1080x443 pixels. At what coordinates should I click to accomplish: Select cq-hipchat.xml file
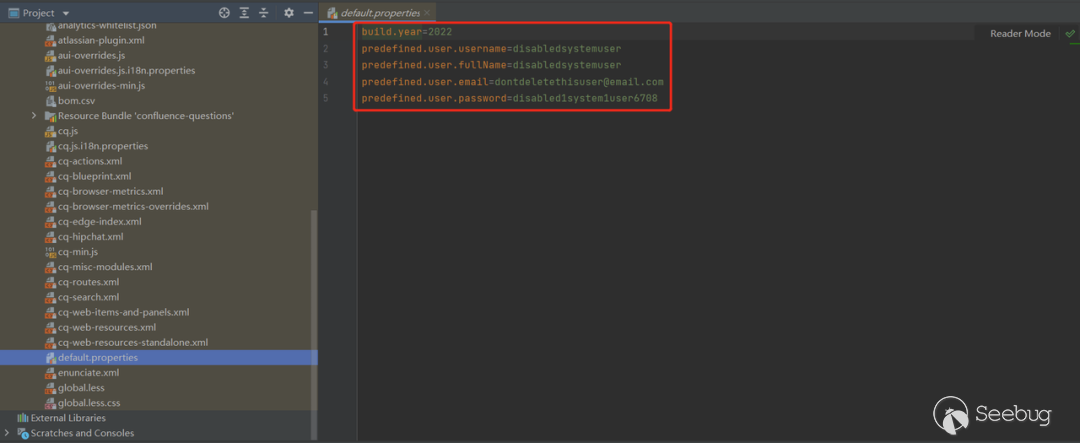click(90, 236)
